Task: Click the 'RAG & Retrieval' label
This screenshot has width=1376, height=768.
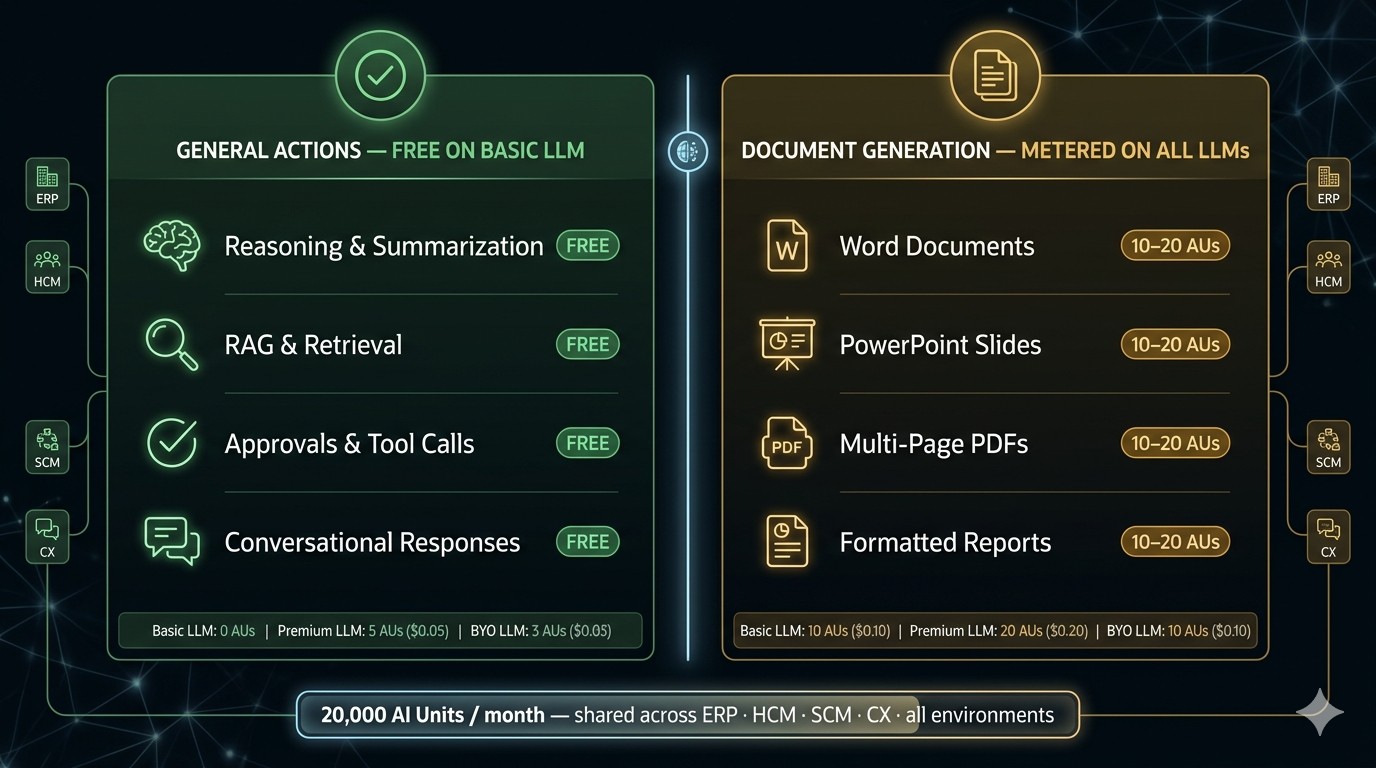Action: pyautogui.click(x=313, y=345)
